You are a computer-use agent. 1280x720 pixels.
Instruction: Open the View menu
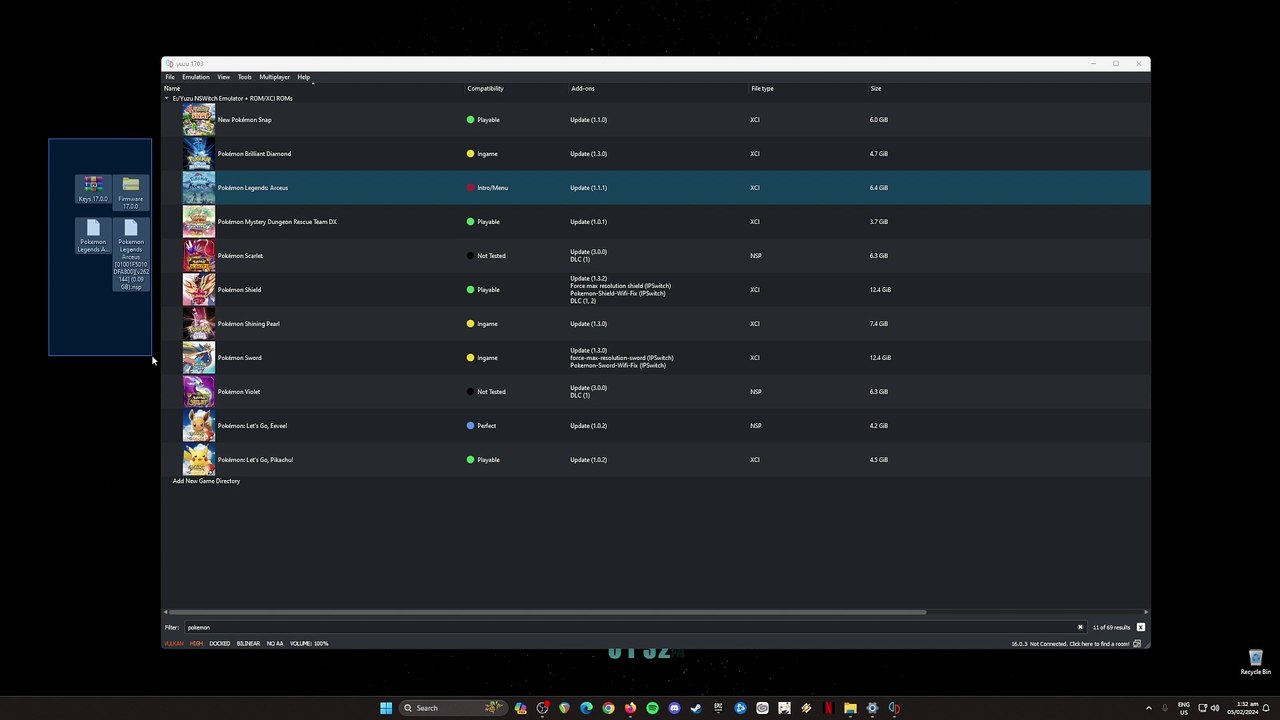coord(224,77)
